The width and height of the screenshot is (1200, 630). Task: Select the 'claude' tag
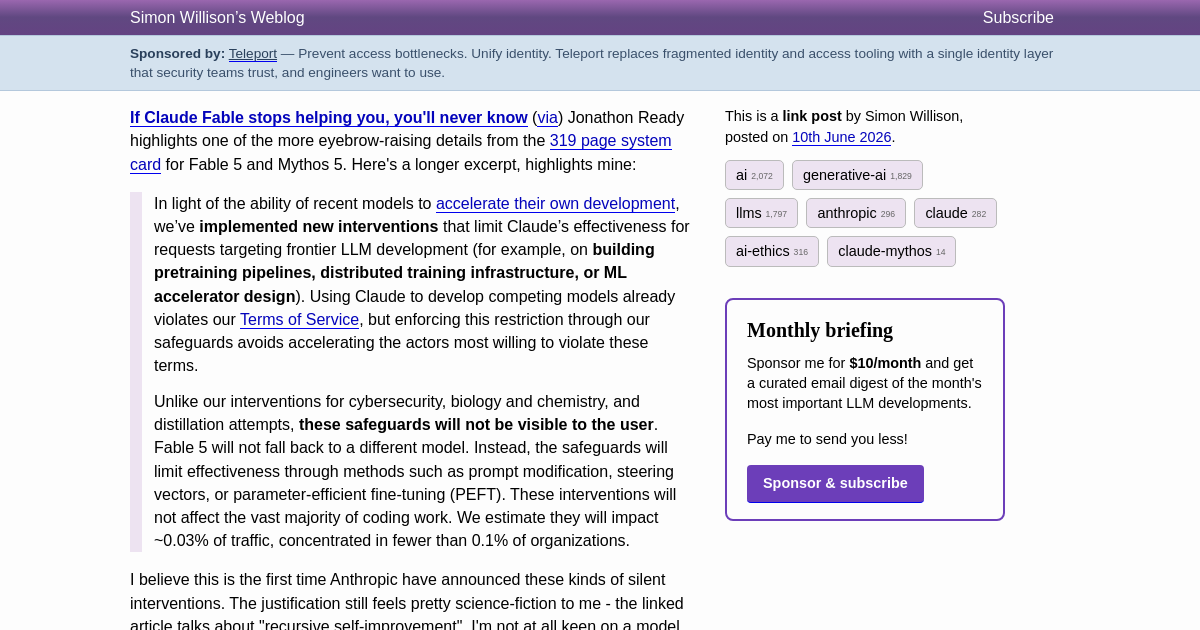coord(955,213)
